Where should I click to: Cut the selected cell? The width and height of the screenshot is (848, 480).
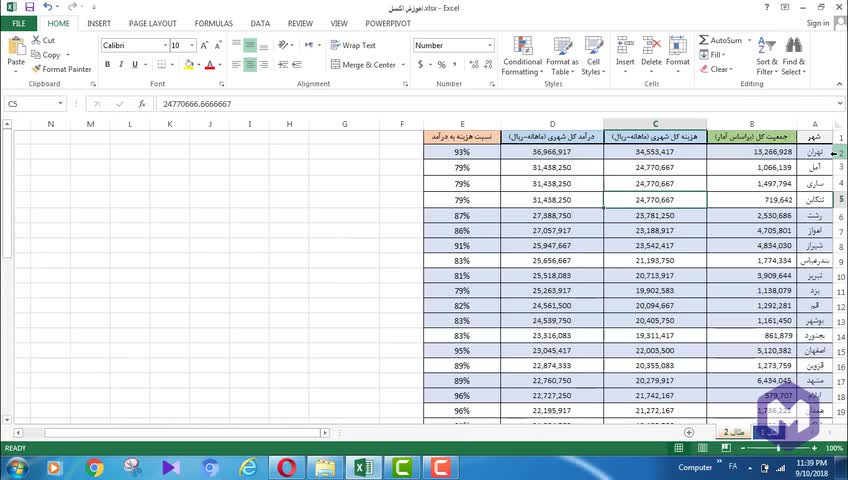43,40
